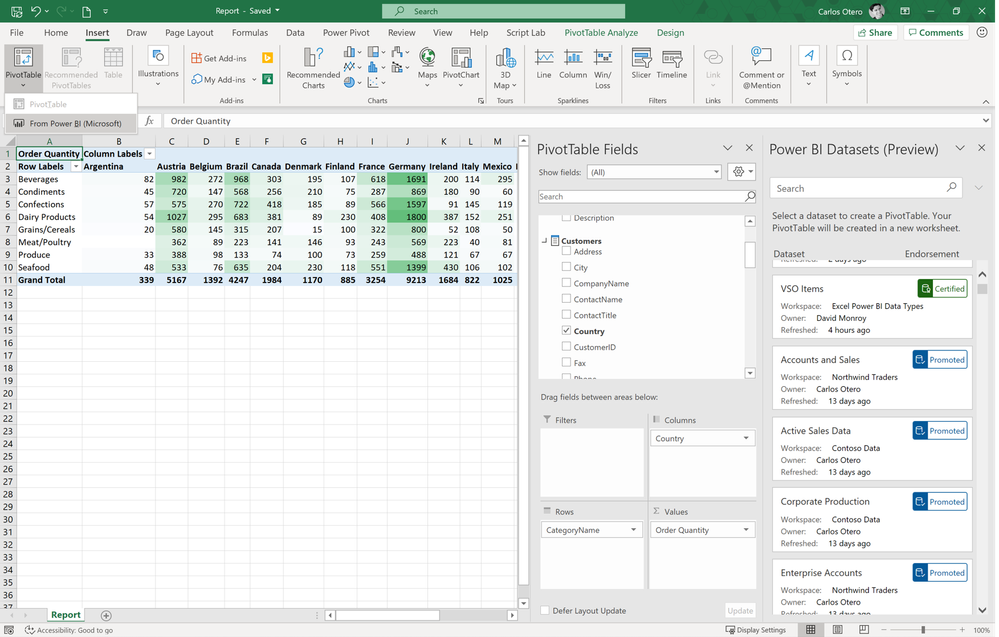Check the ContactName field

pyautogui.click(x=566, y=299)
